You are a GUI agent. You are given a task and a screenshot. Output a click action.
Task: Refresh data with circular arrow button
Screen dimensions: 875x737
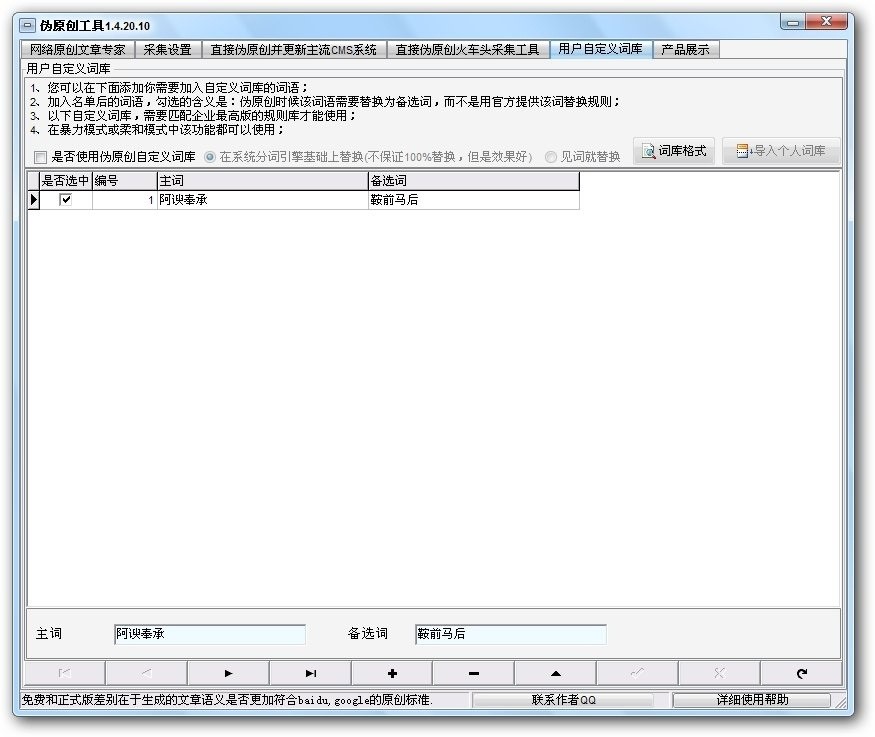point(801,673)
